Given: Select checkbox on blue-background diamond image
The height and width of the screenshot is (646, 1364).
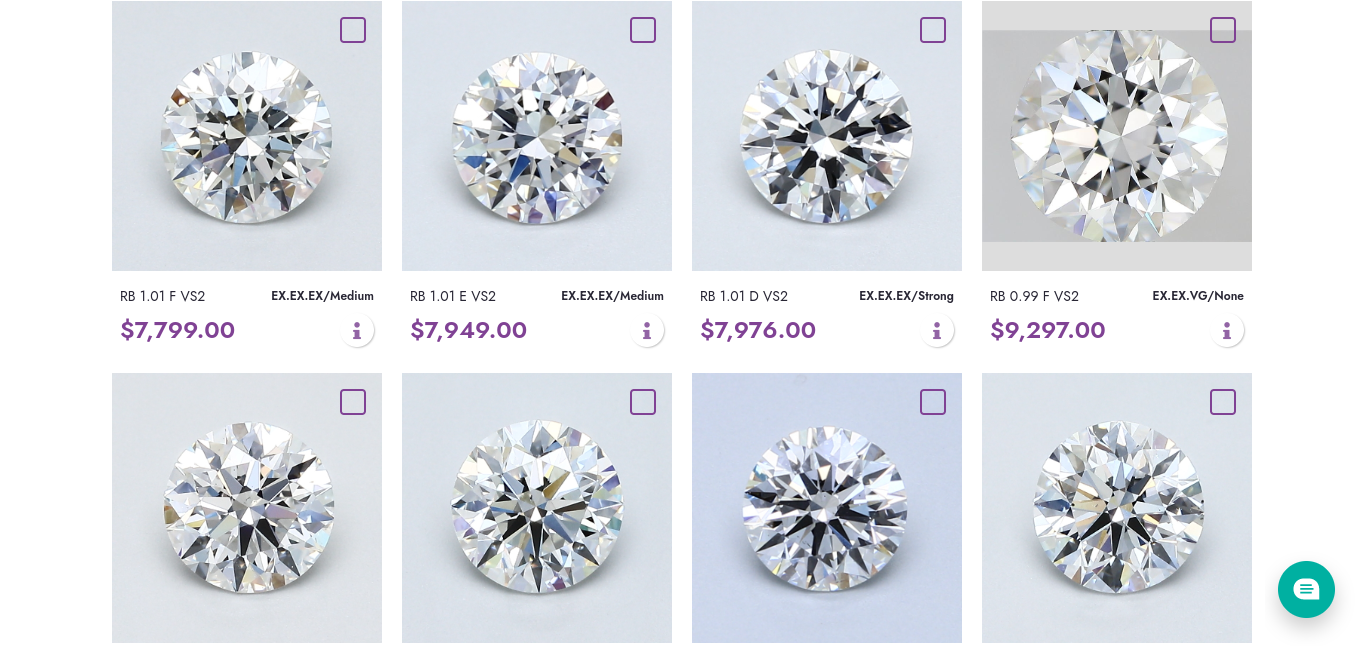Looking at the screenshot, I should click(933, 402).
